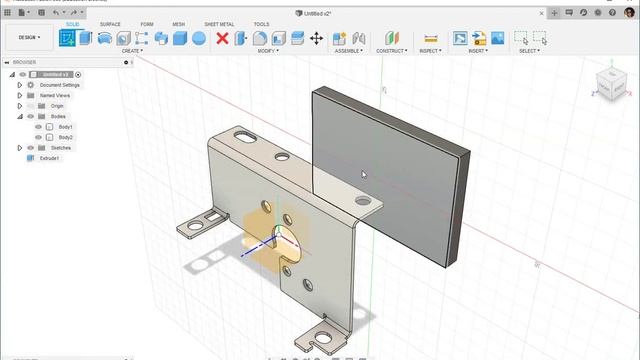The image size is (640, 360).
Task: Open the DESIGN workspace dropdown
Action: pyautogui.click(x=29, y=38)
